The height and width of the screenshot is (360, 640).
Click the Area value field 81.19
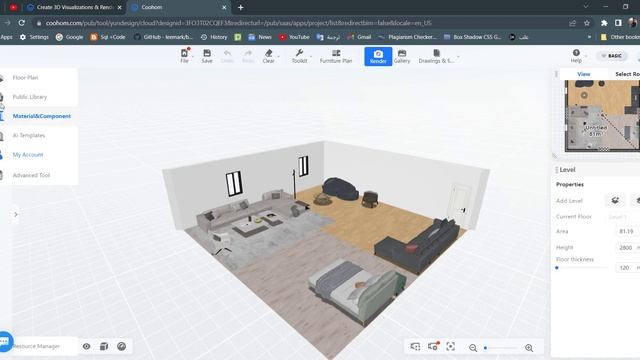pos(627,231)
